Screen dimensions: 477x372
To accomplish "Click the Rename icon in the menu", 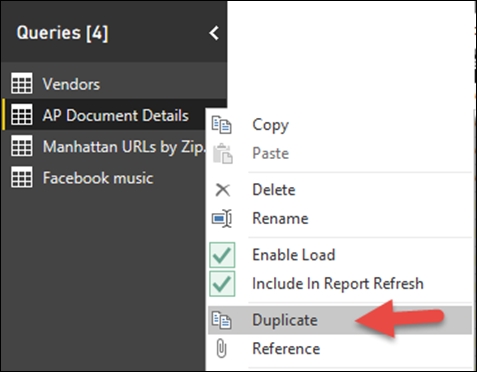I will tap(222, 219).
